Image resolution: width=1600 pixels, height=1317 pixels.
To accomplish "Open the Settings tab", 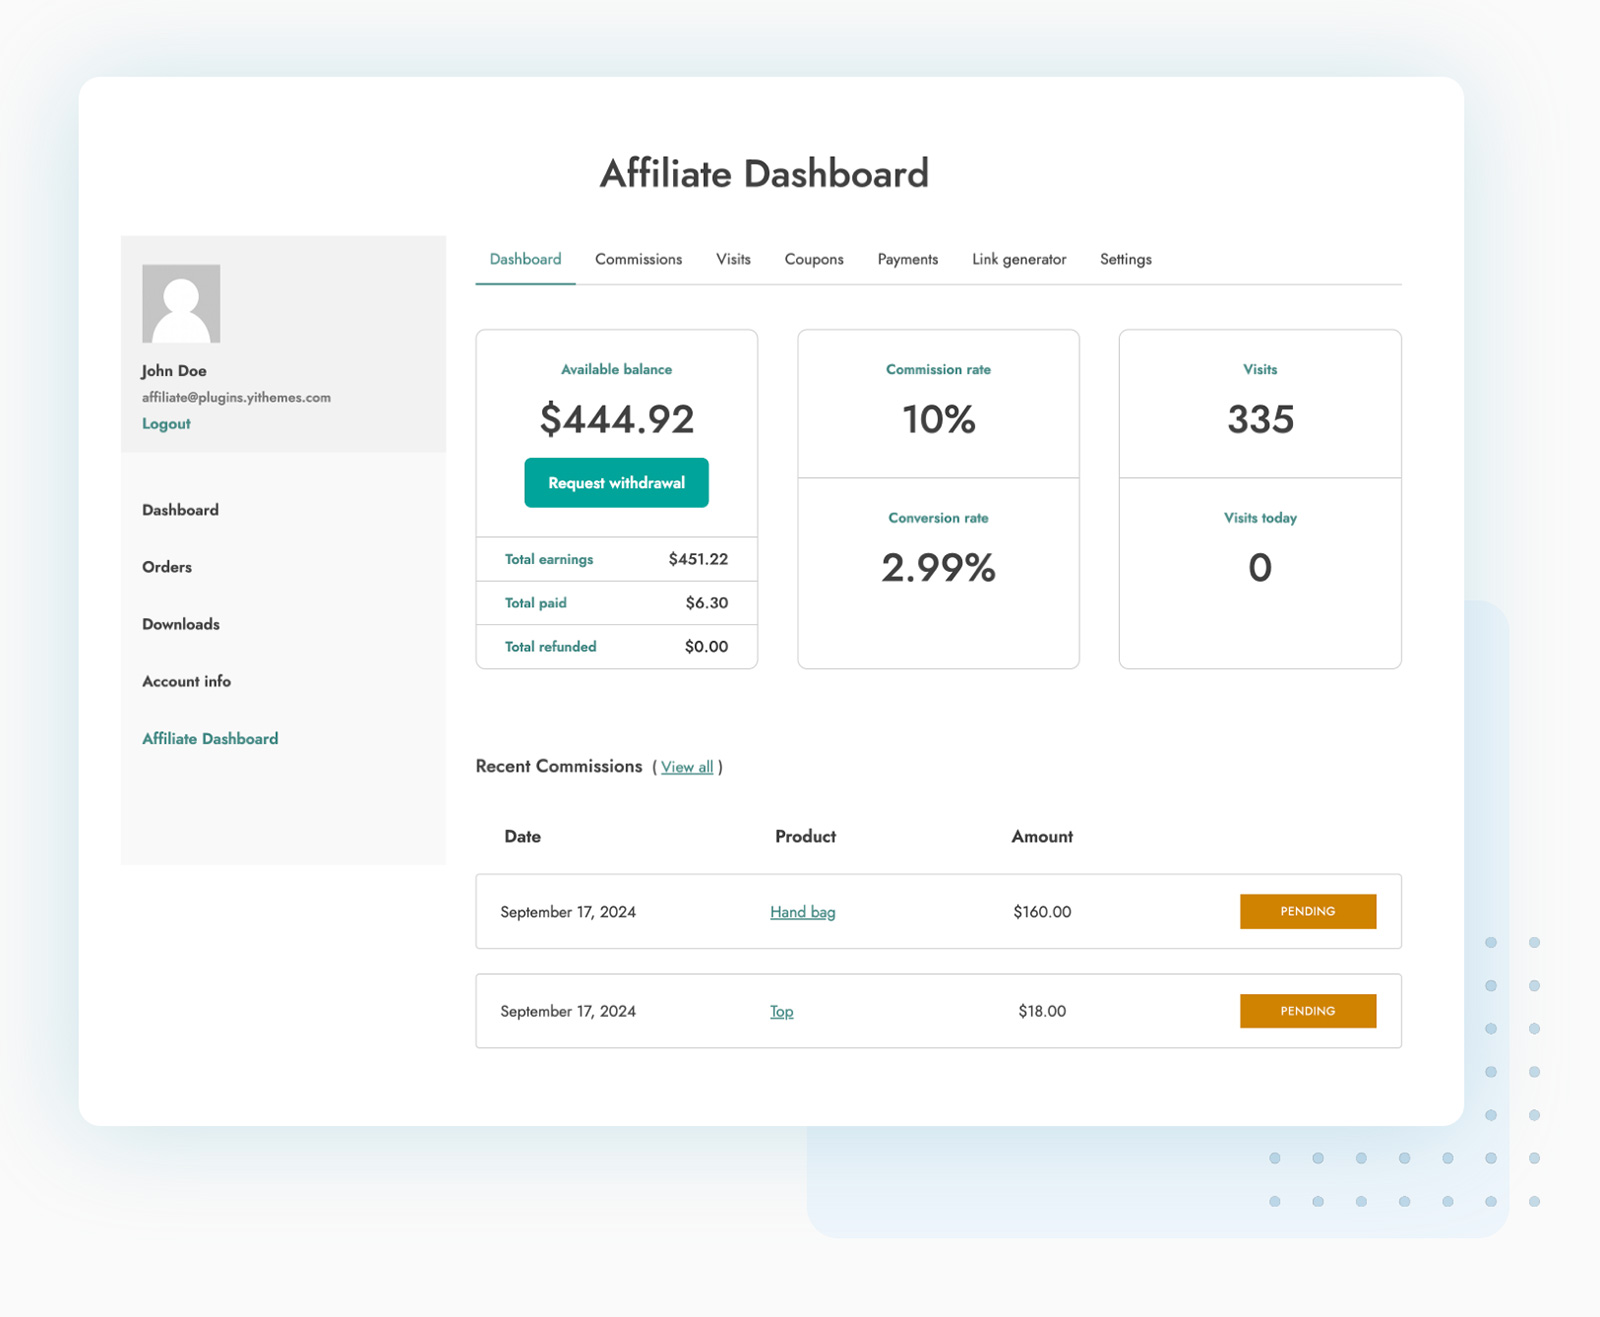I will point(1125,259).
